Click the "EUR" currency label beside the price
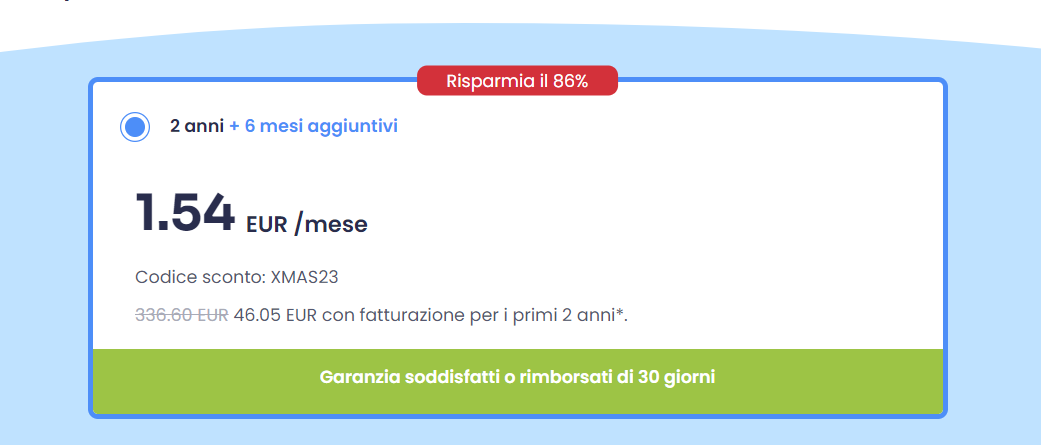The width and height of the screenshot is (1041, 445). [267, 225]
